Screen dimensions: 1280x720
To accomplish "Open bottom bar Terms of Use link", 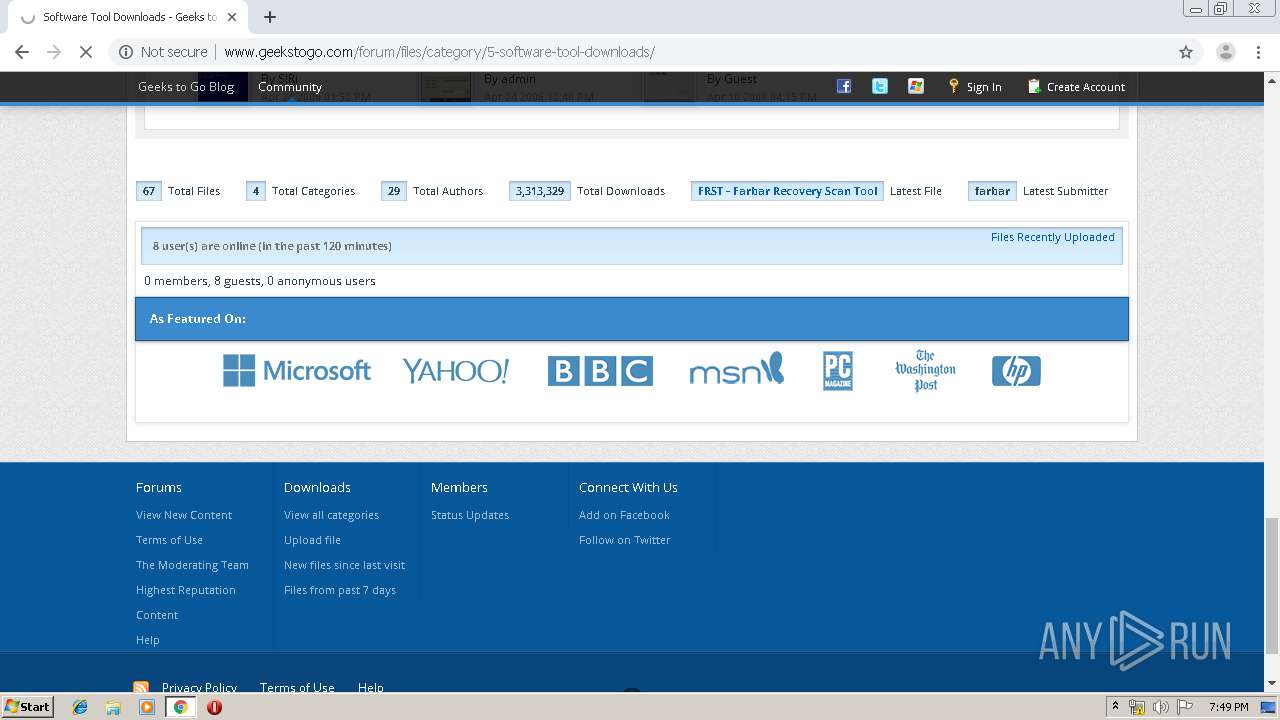I will (x=297, y=687).
